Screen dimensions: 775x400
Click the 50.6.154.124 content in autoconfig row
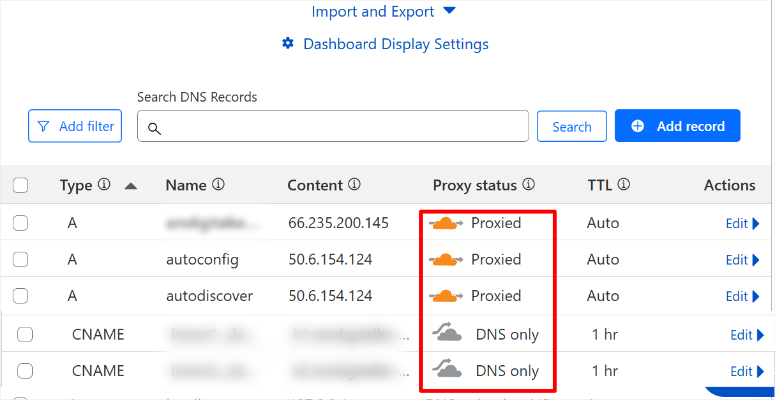pyautogui.click(x=330, y=260)
